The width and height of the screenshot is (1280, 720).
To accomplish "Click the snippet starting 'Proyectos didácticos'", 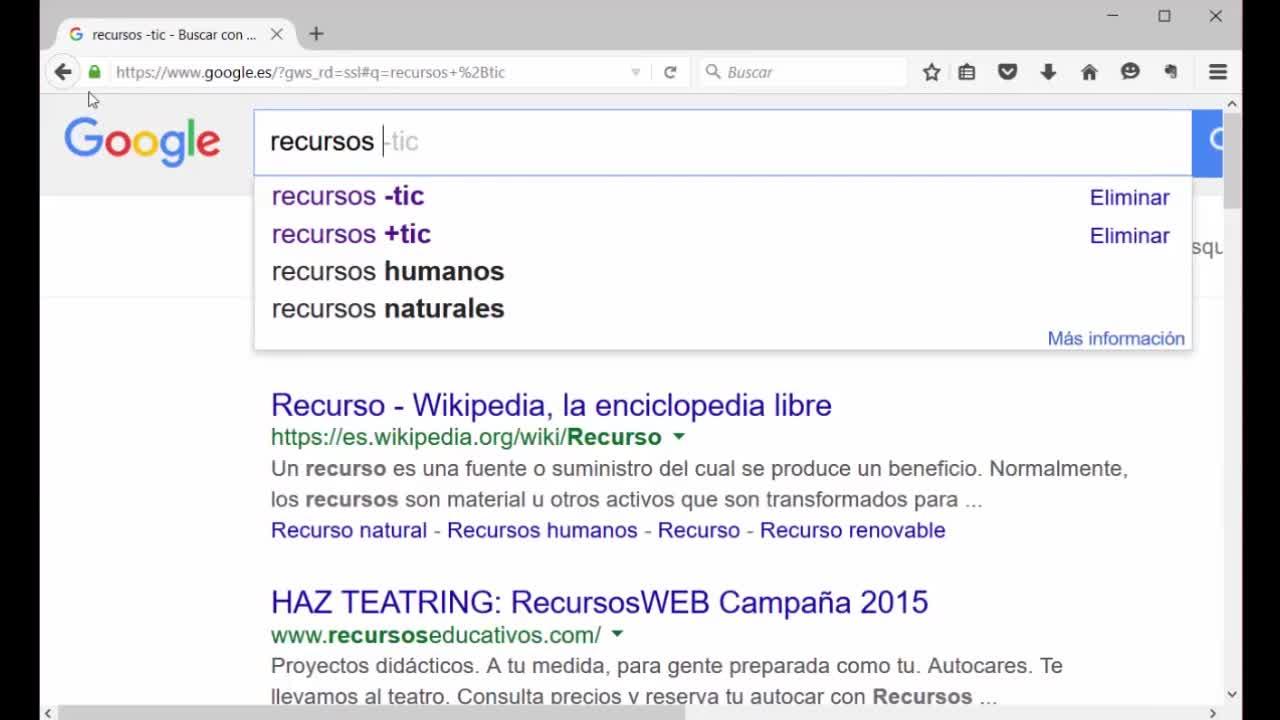I will click(x=667, y=681).
